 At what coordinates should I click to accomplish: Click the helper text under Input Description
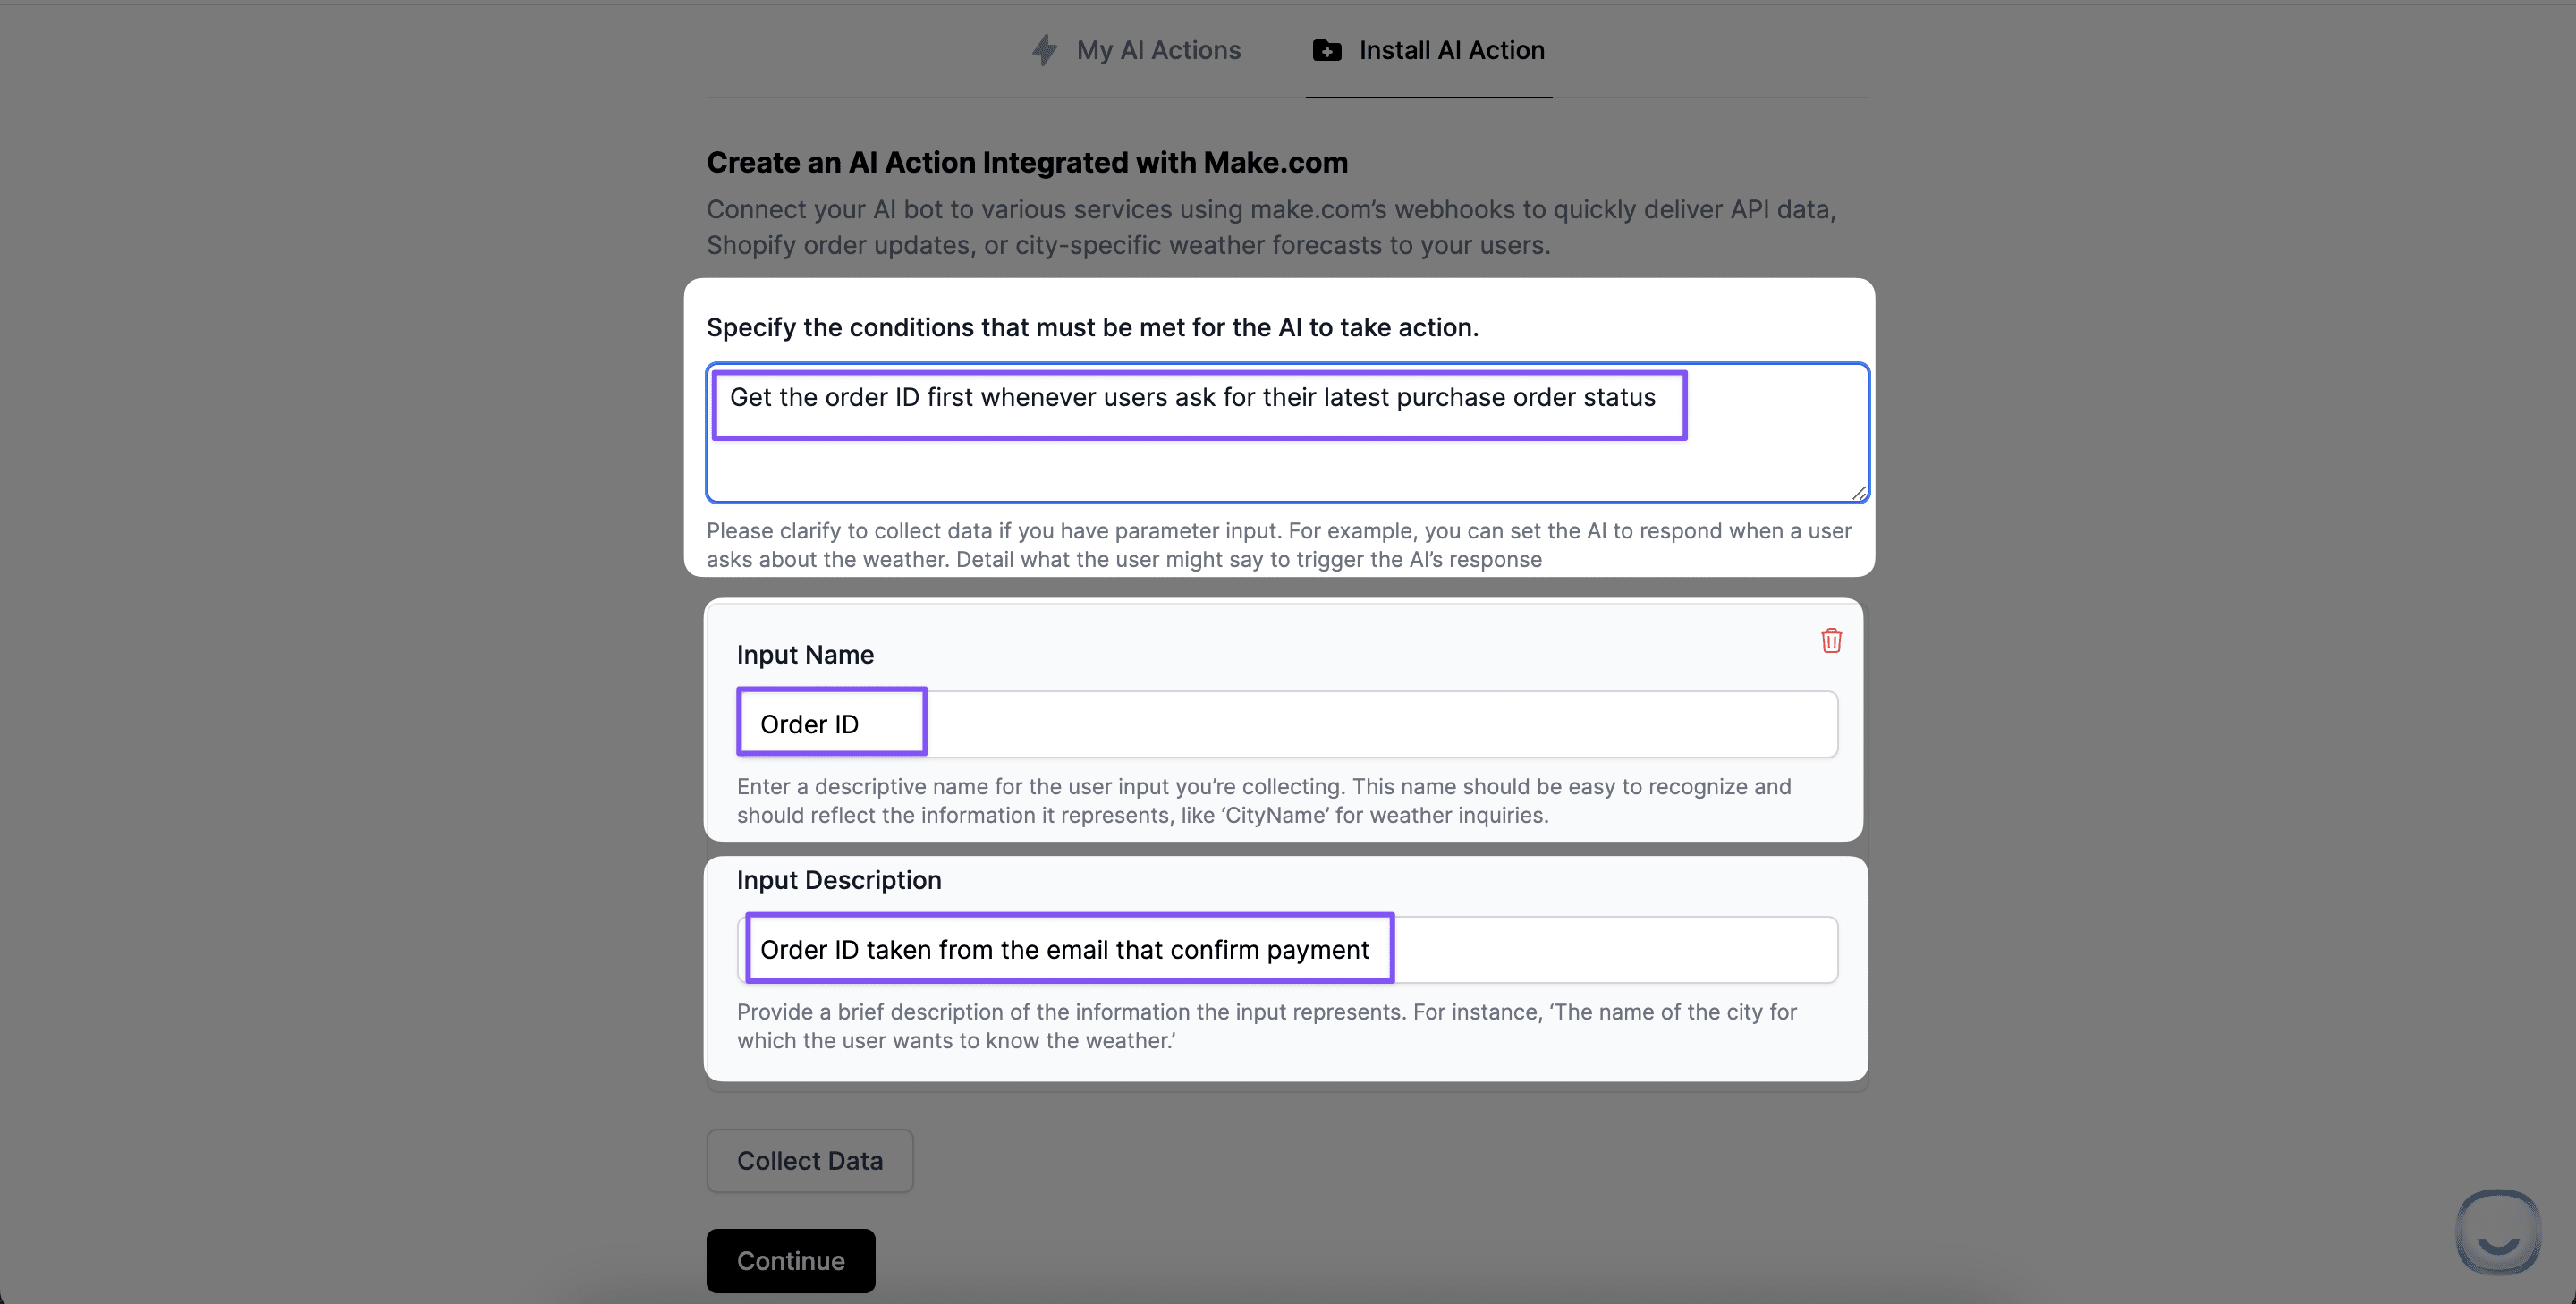click(1266, 1025)
